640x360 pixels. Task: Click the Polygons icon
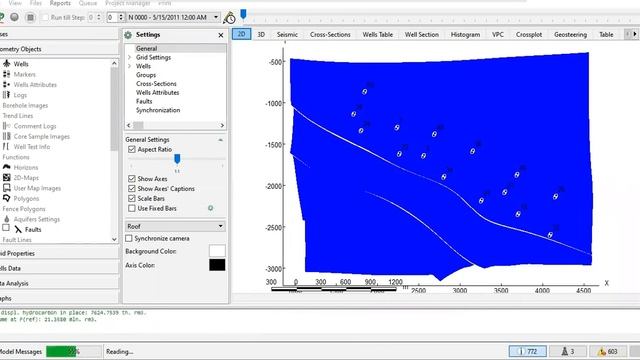(x=7, y=198)
